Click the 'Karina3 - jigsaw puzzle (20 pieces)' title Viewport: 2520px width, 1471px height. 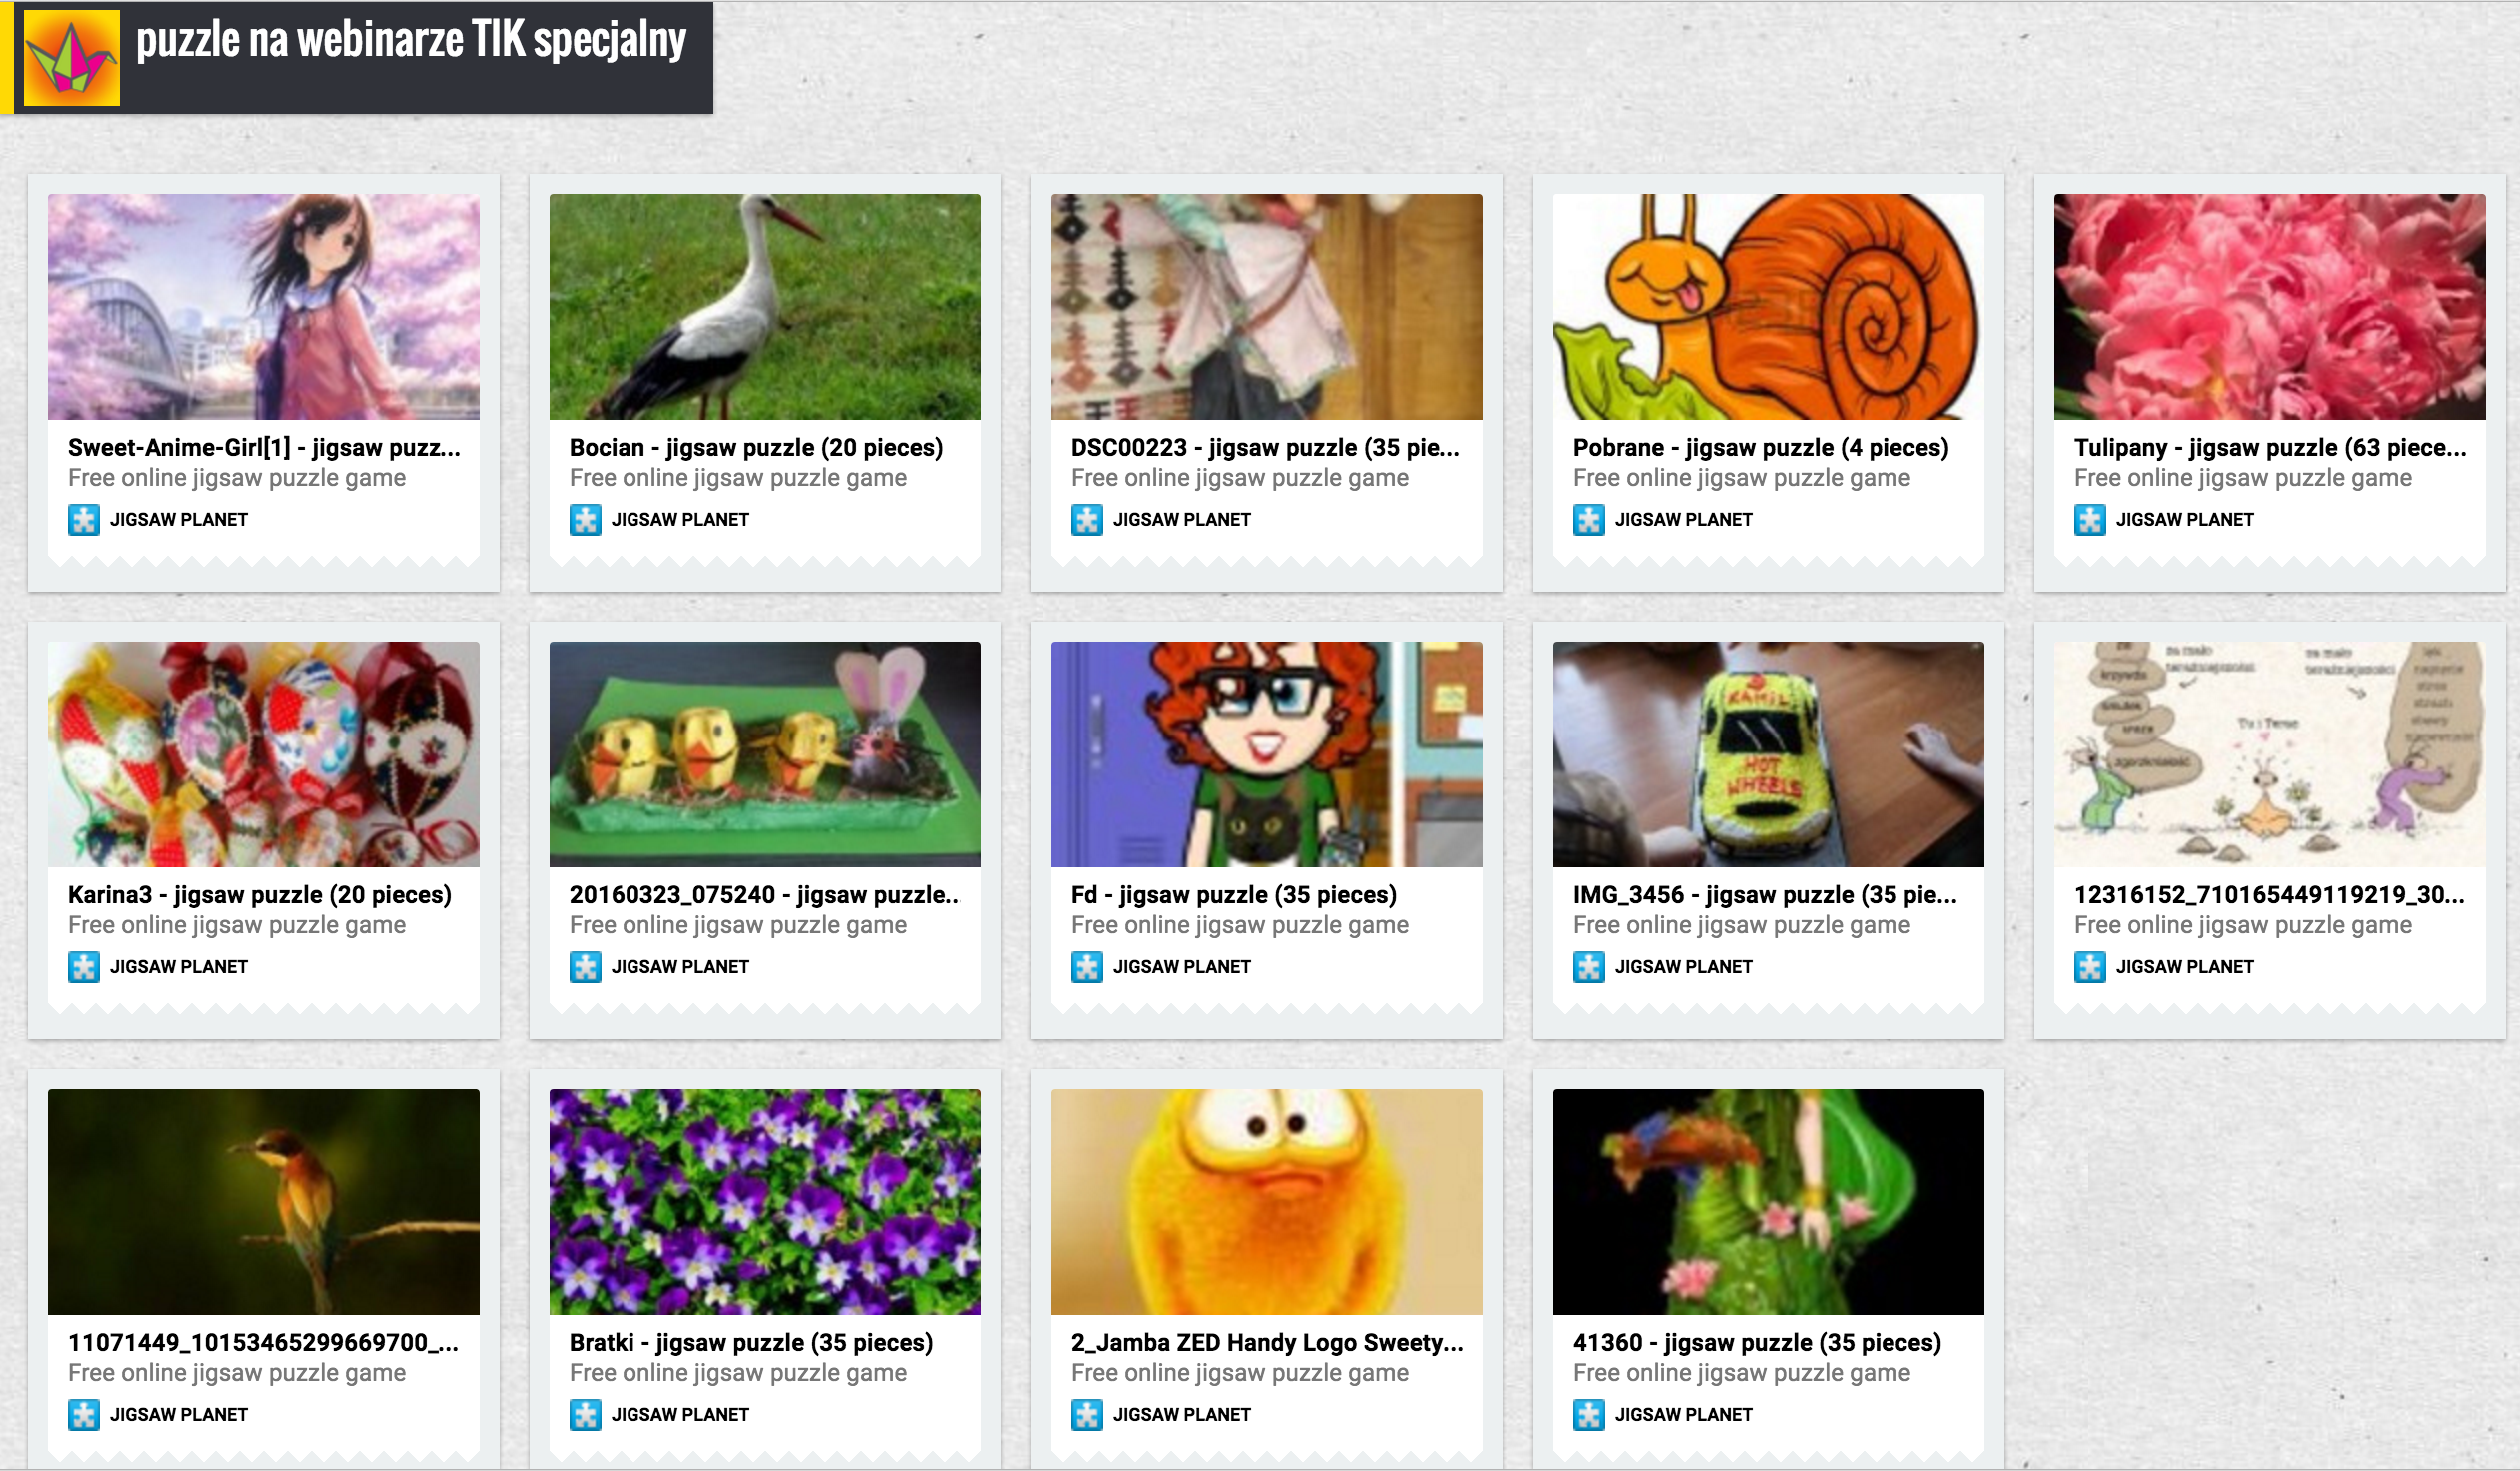[x=260, y=896]
